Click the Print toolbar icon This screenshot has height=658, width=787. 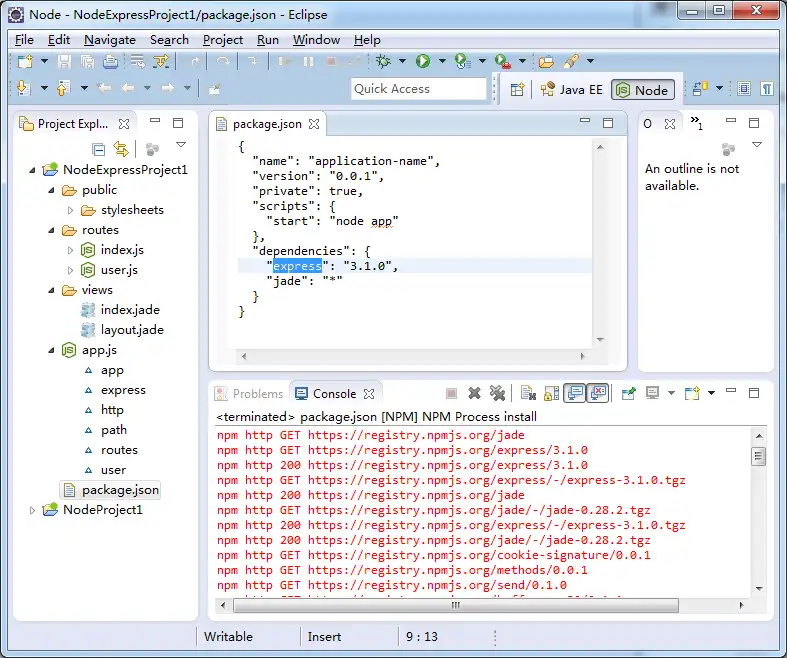110,61
